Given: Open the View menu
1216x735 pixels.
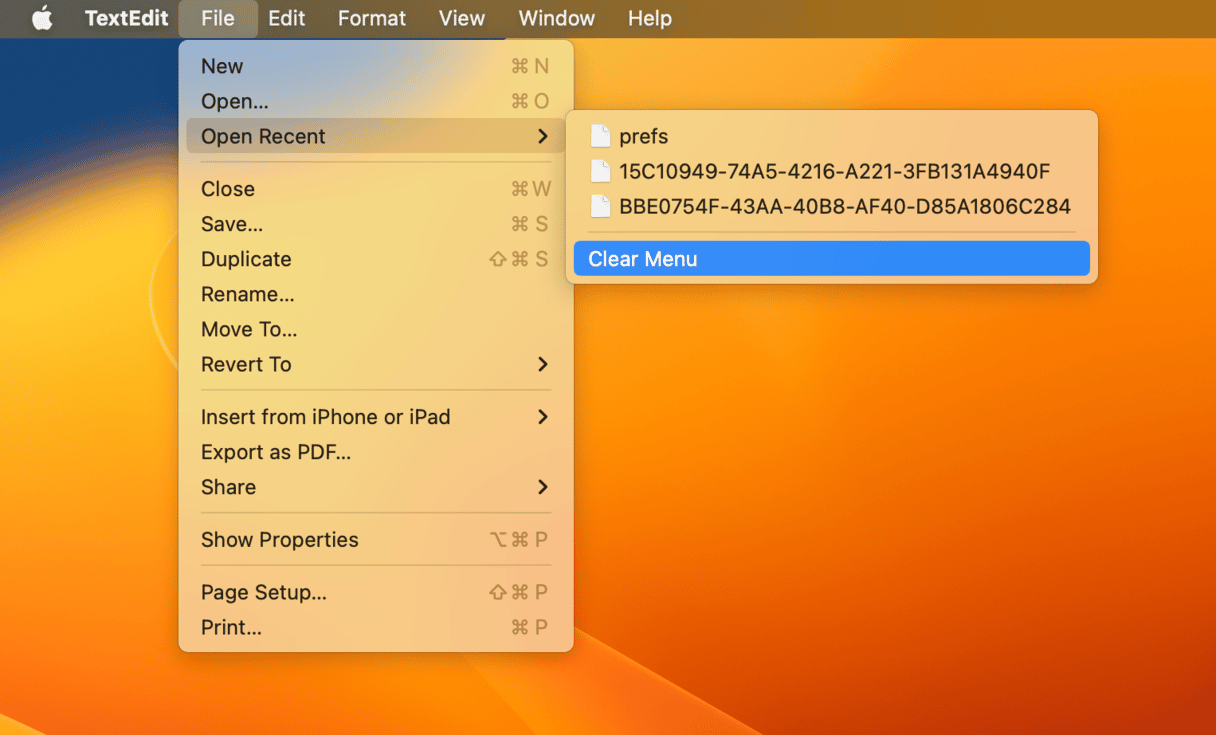Looking at the screenshot, I should click(x=462, y=18).
